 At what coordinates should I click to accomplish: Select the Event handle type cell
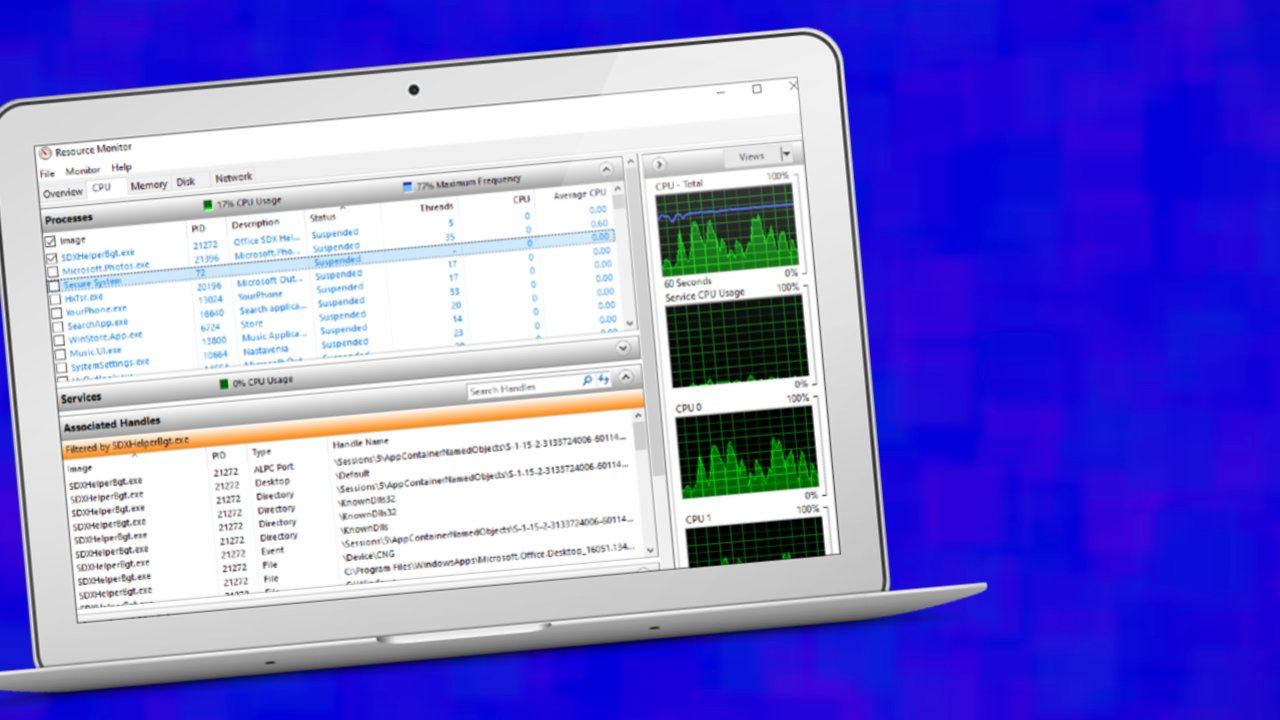pyautogui.click(x=272, y=550)
